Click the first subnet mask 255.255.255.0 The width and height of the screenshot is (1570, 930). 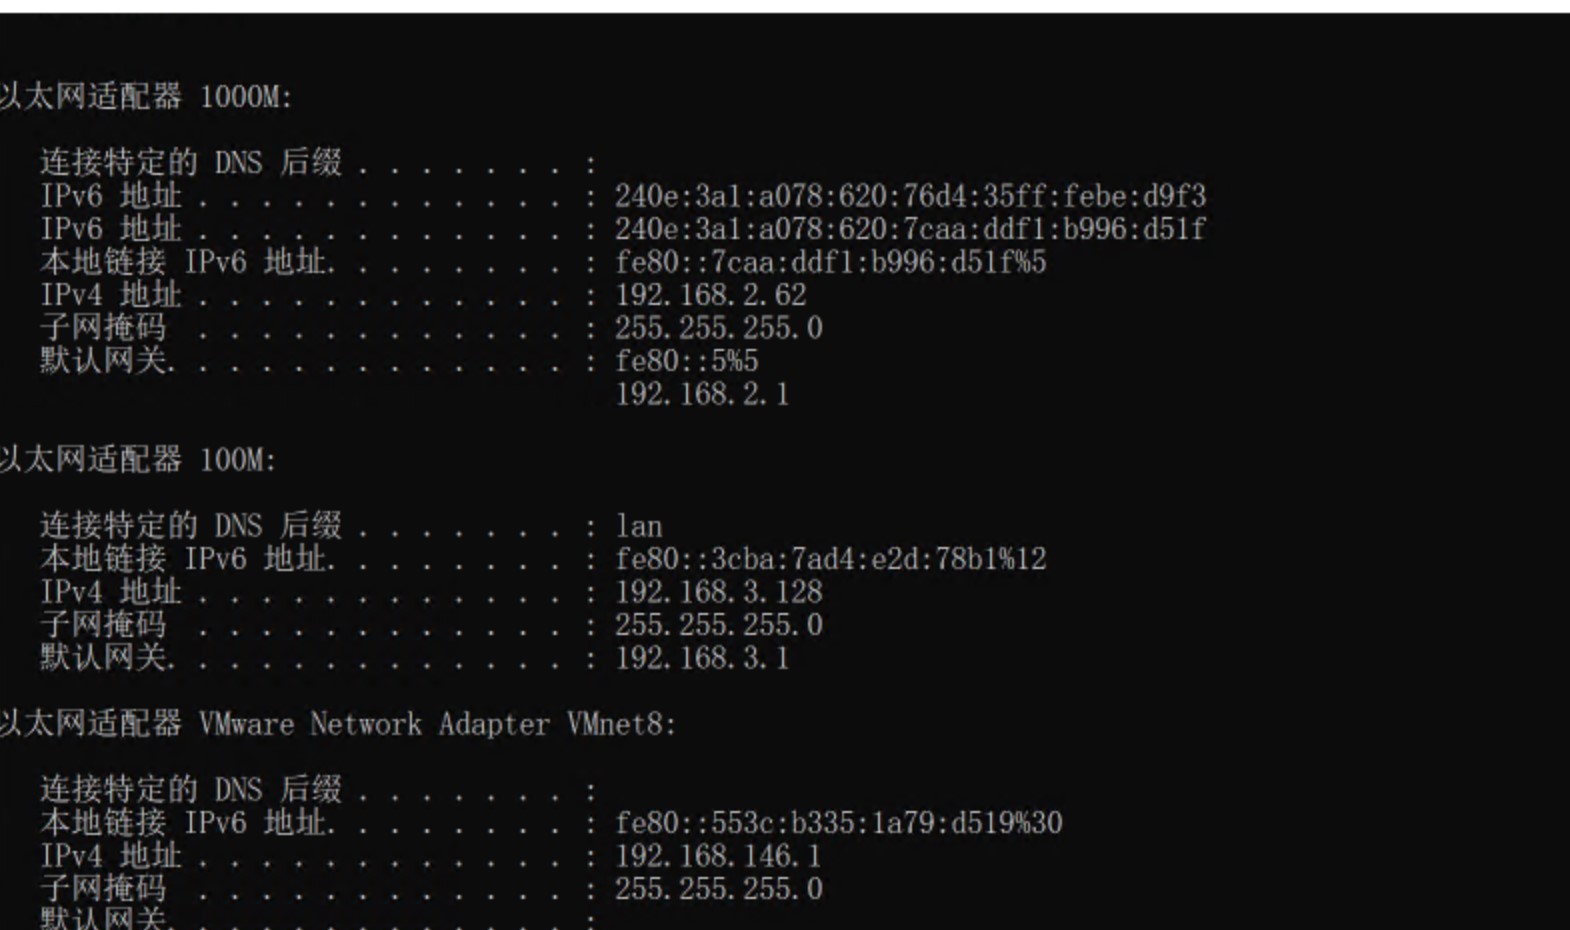pyautogui.click(x=718, y=328)
